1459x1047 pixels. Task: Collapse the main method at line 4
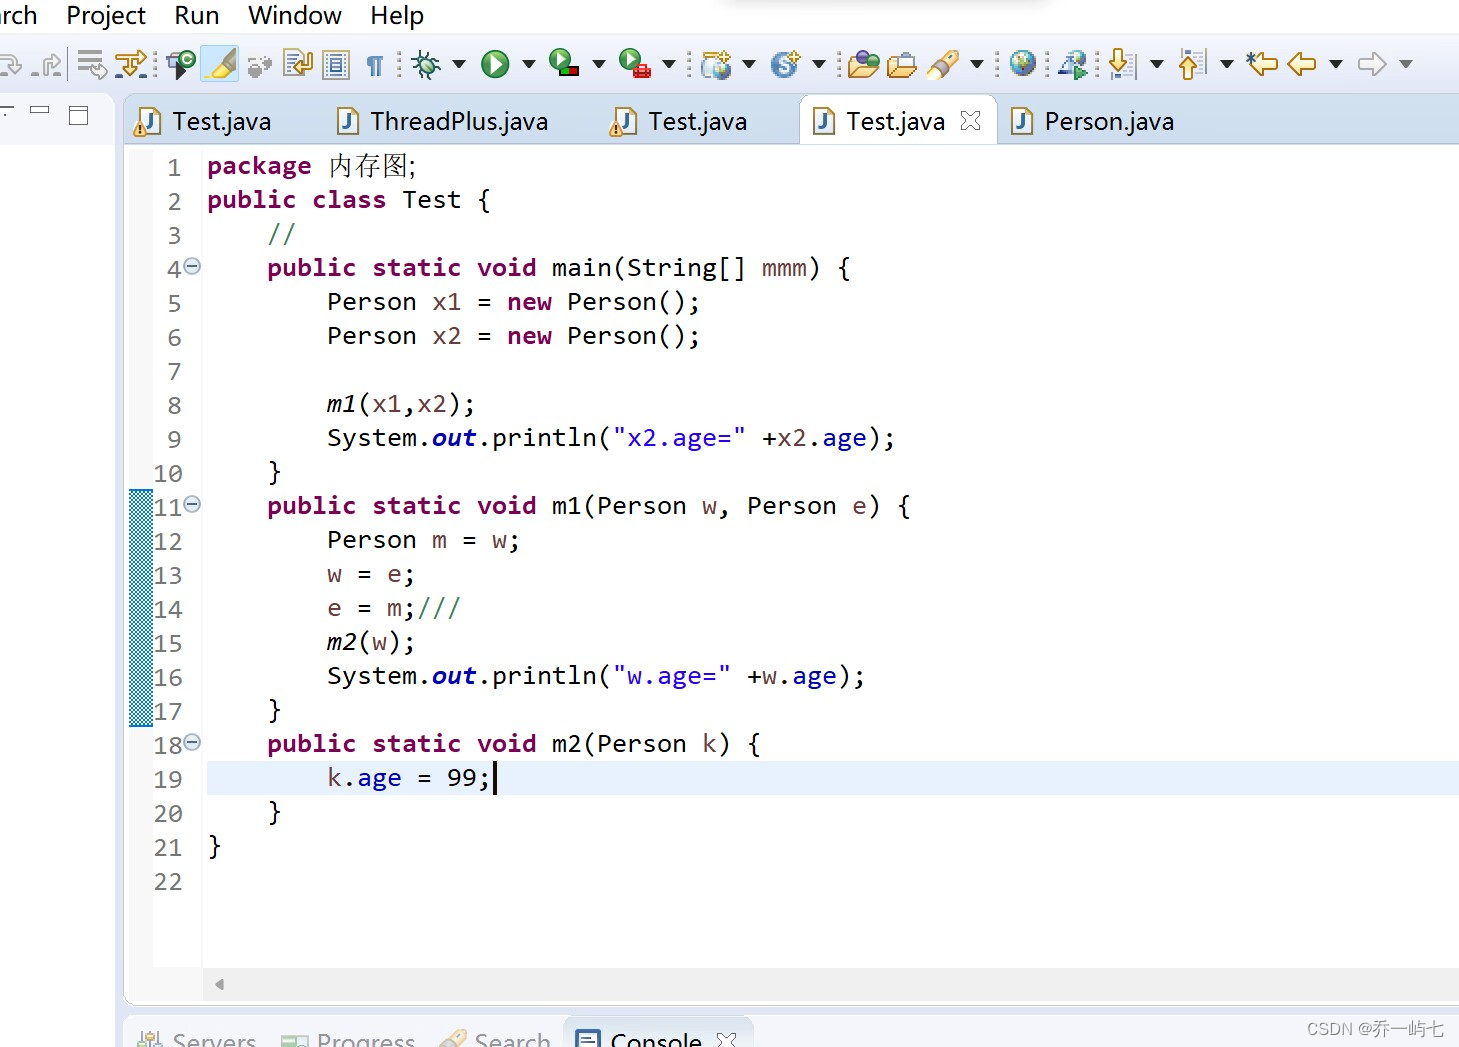(x=192, y=266)
